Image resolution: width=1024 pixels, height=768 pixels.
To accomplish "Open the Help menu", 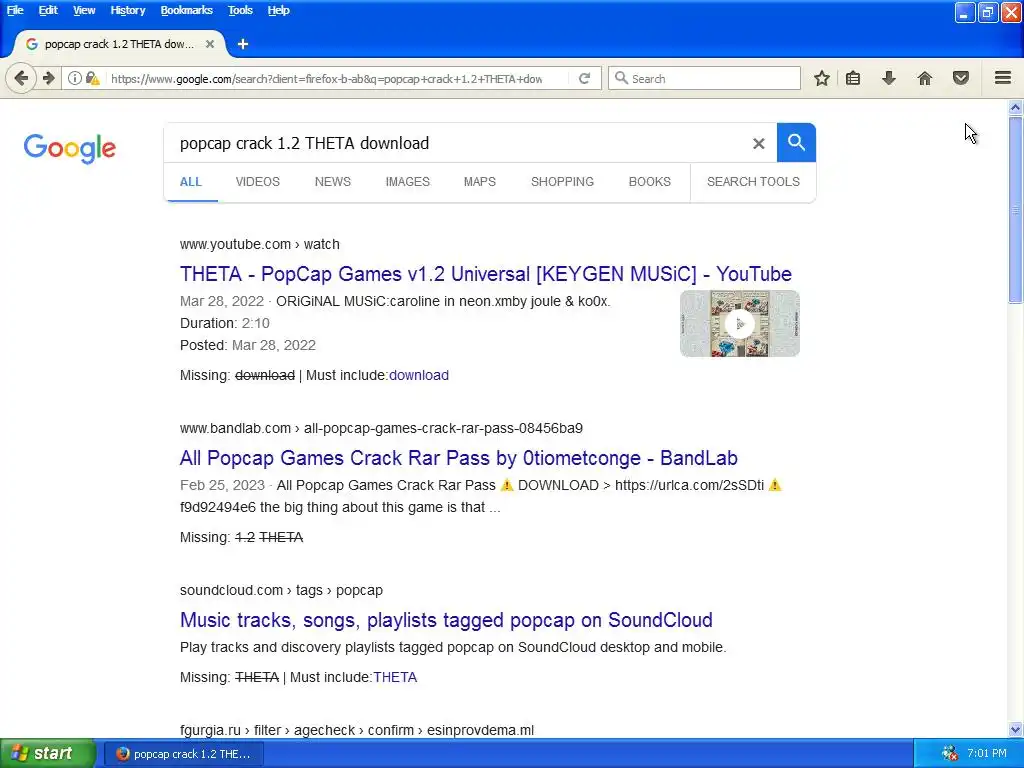I will (278, 10).
